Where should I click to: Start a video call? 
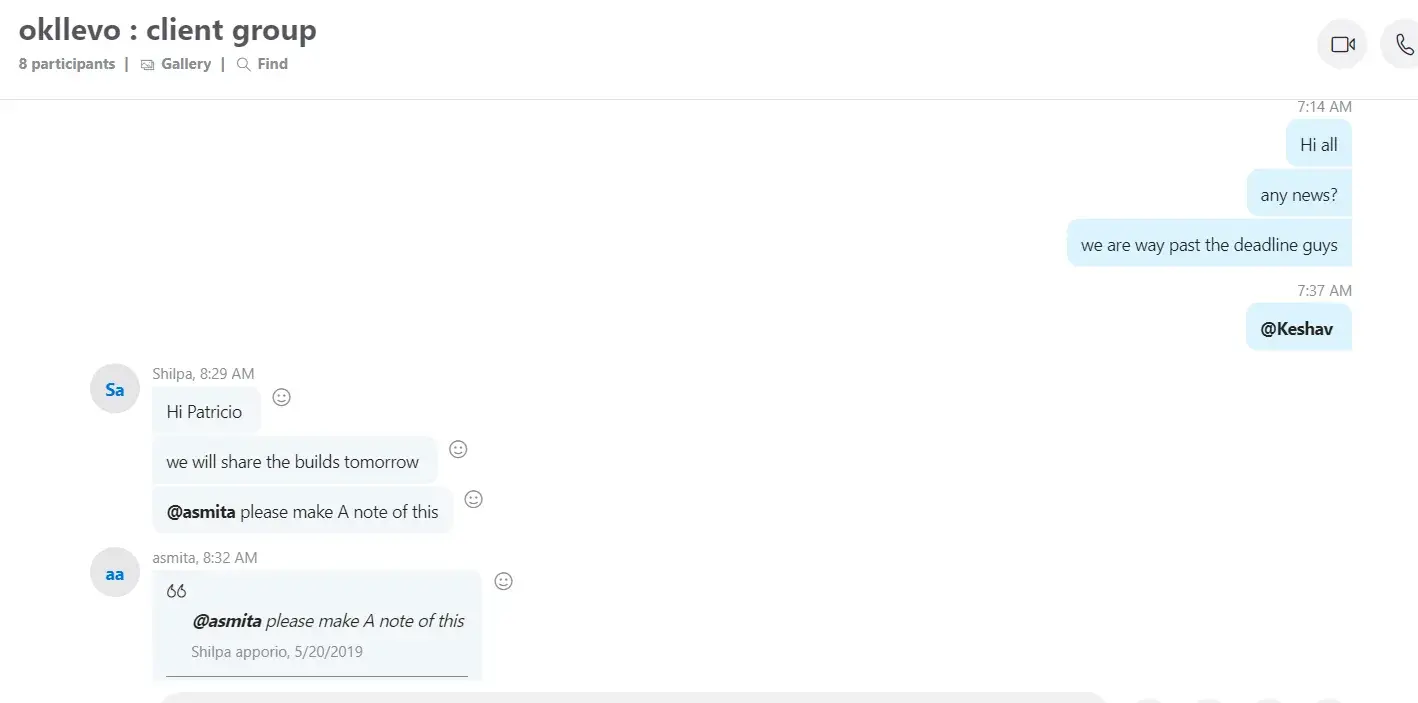[x=1342, y=45]
